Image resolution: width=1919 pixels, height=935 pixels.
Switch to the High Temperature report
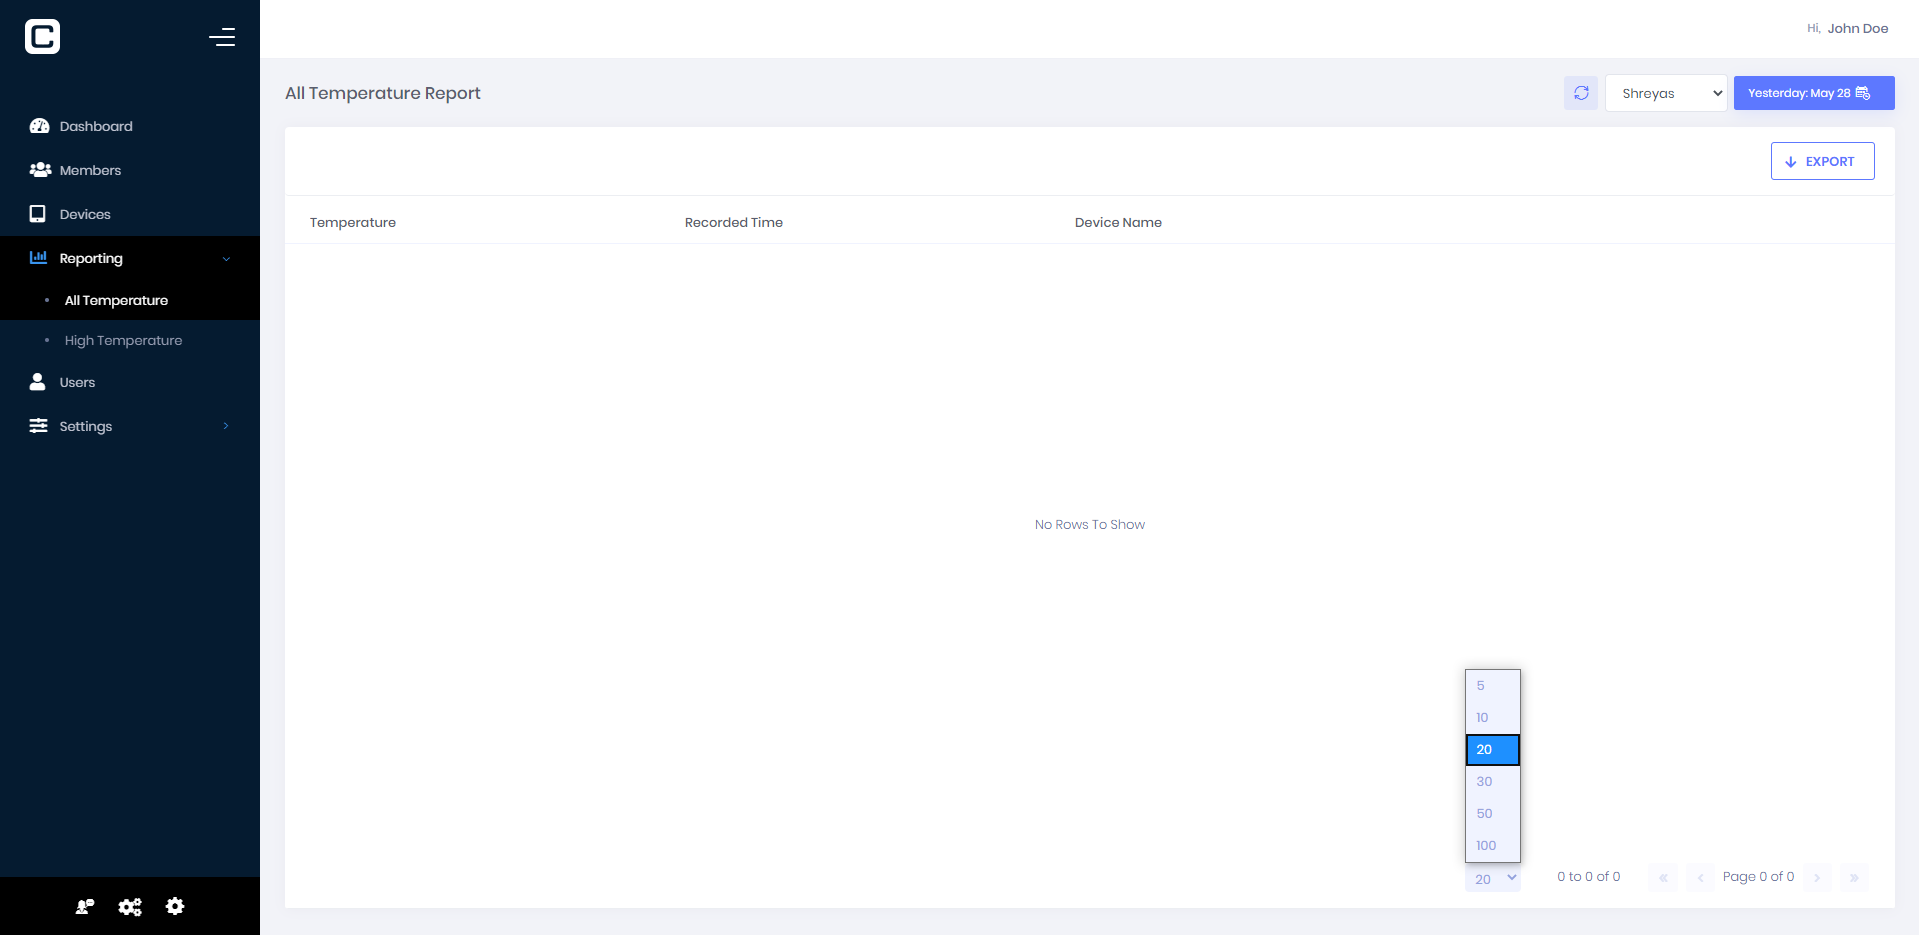[122, 340]
